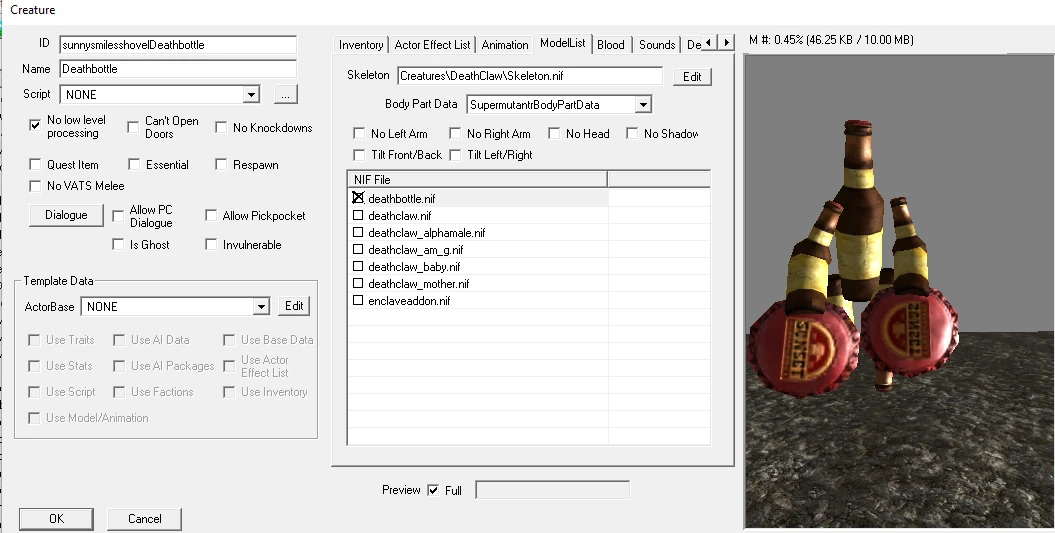Switch to the Blood tab
Image resolution: width=1055 pixels, height=533 pixels.
[611, 45]
